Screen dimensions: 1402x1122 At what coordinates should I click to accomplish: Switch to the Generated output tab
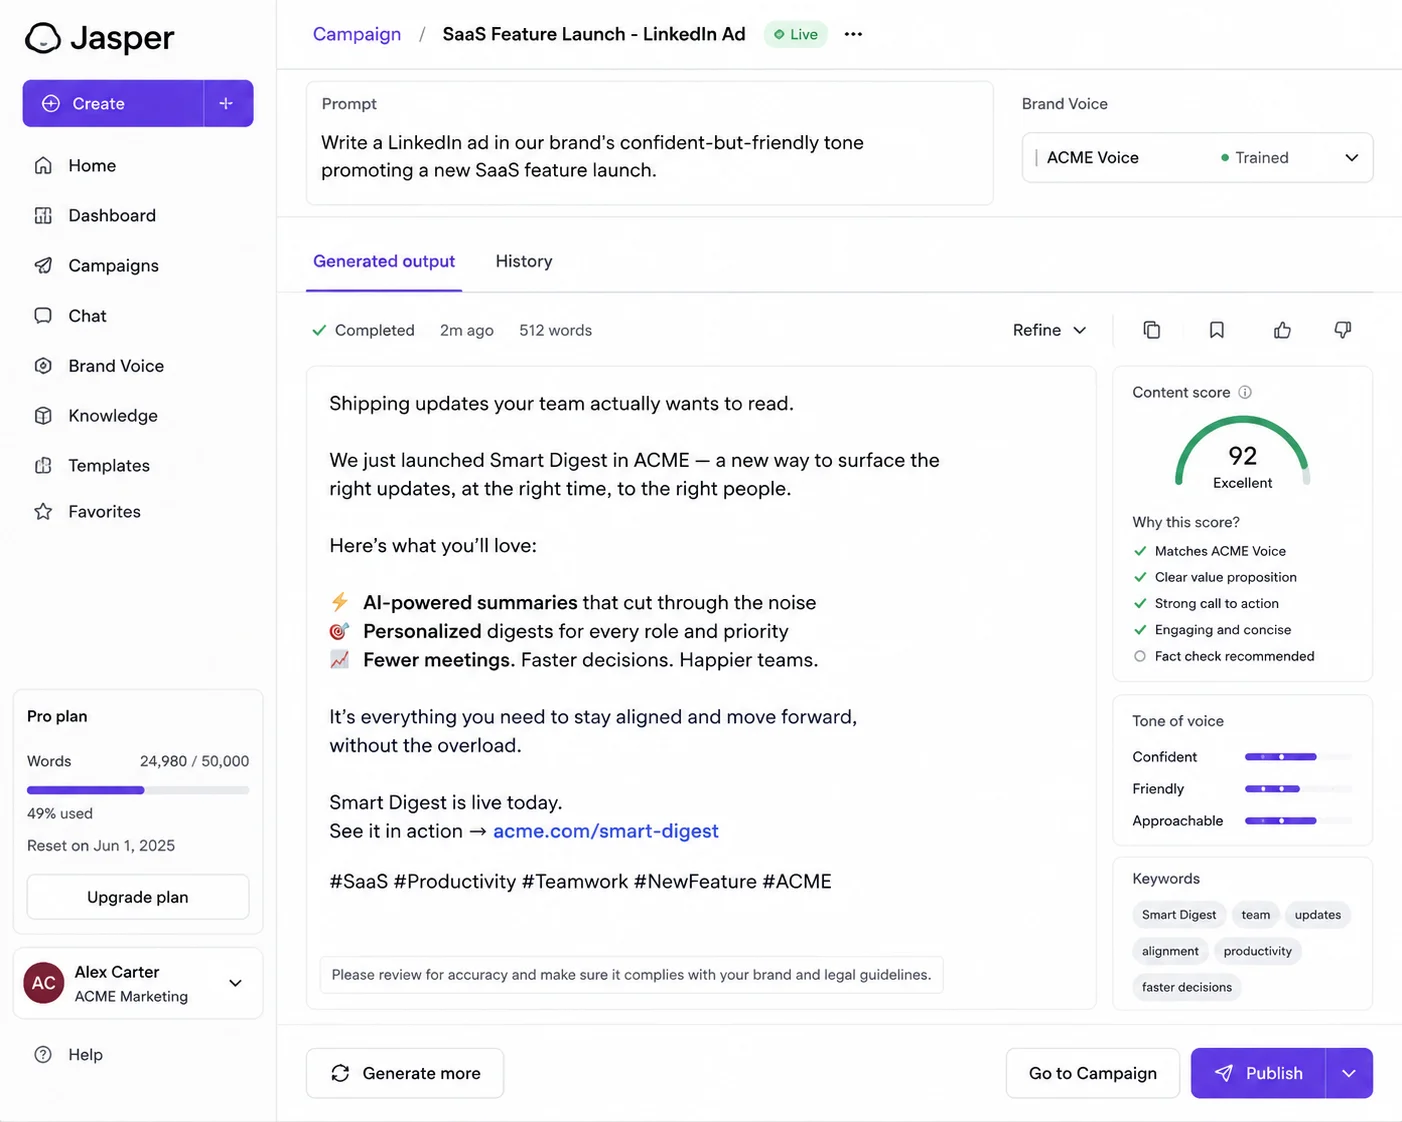pyautogui.click(x=384, y=261)
